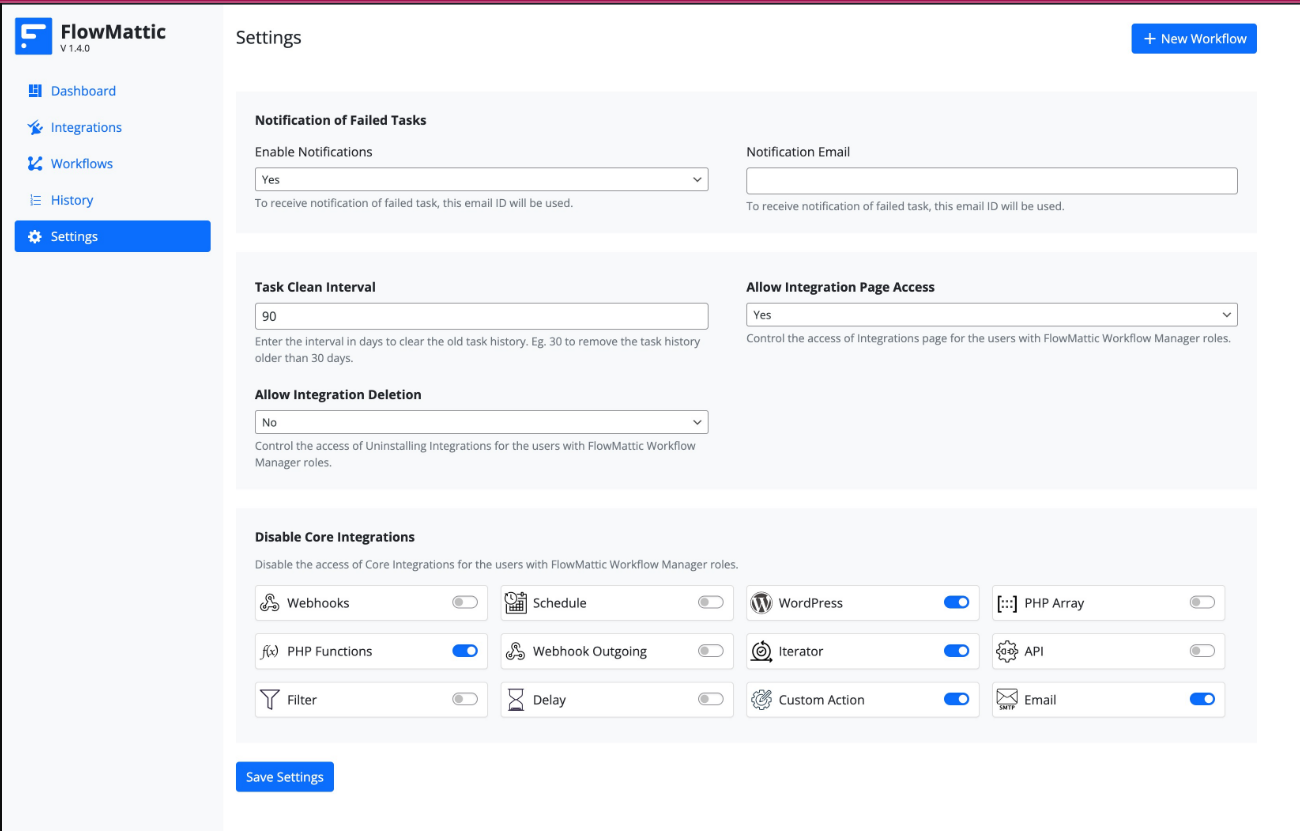Click the Email SMTP envelope icon
This screenshot has height=831, width=1300.
coord(1007,700)
